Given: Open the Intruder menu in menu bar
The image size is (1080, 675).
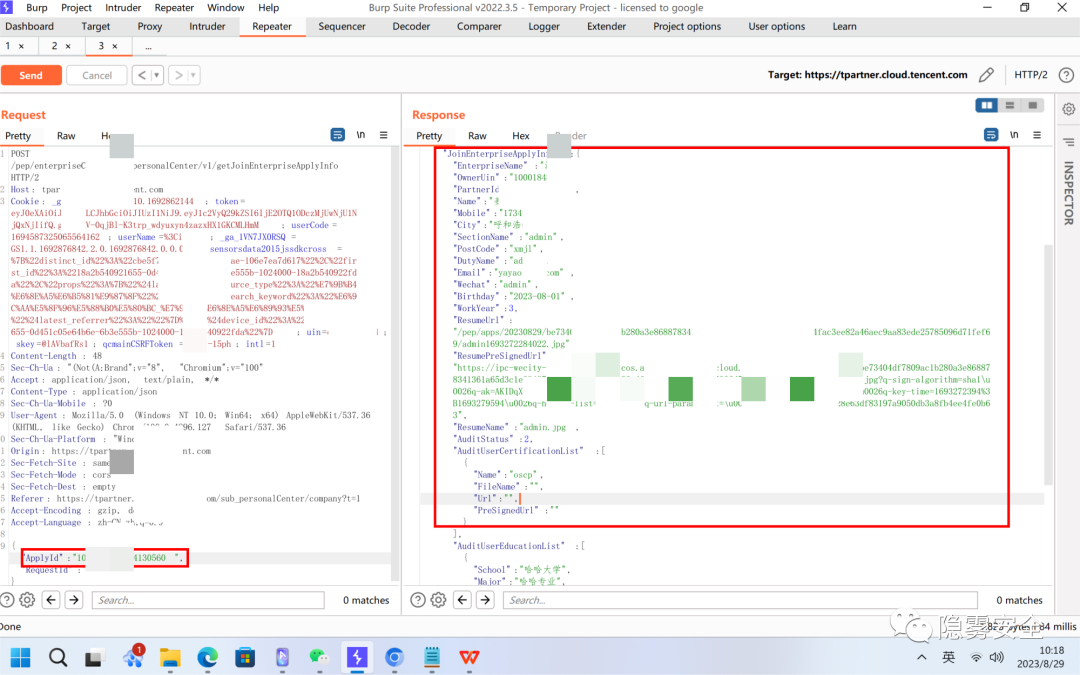Looking at the screenshot, I should tap(123, 8).
